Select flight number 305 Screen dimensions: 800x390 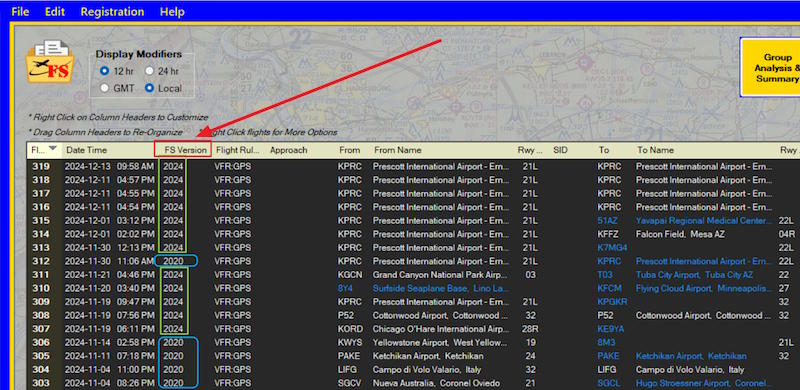pyautogui.click(x=41, y=356)
